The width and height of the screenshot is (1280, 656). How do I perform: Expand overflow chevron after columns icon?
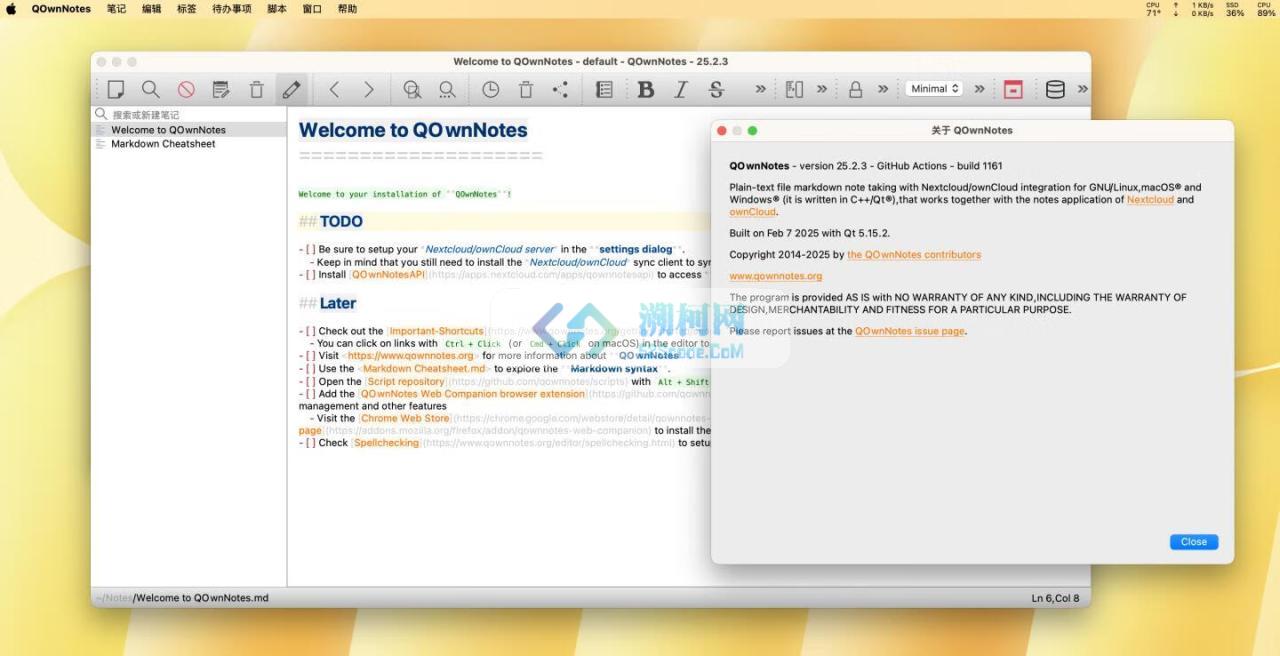tap(822, 89)
